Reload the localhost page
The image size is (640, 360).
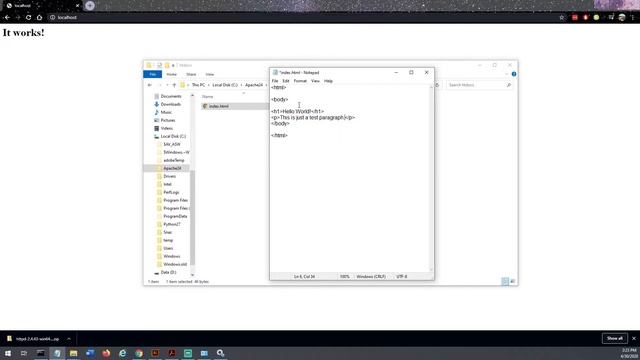(28, 18)
